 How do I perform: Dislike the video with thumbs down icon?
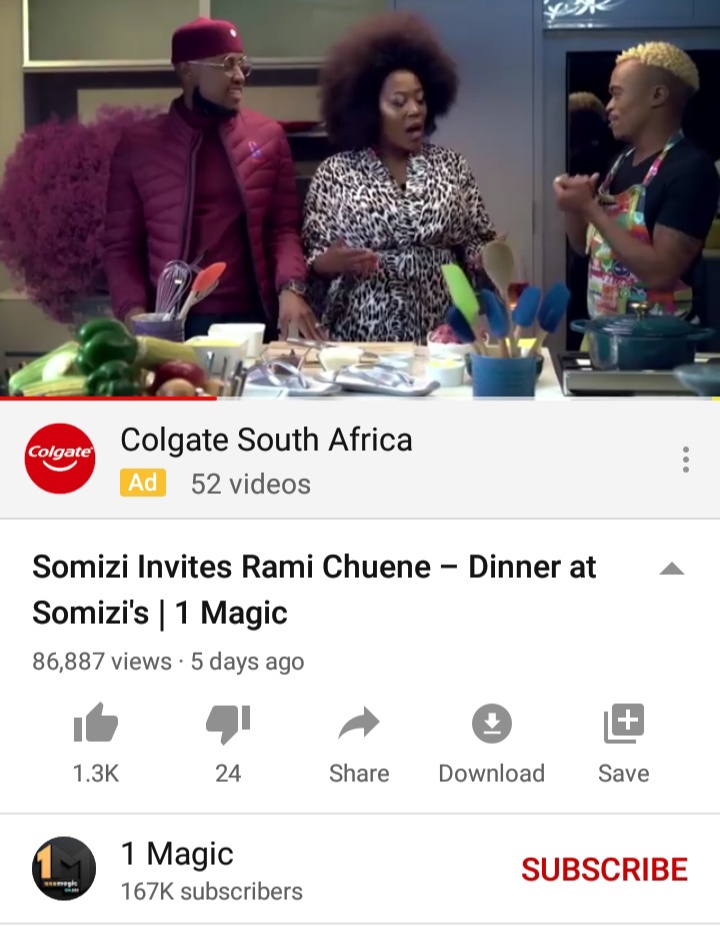click(x=228, y=724)
